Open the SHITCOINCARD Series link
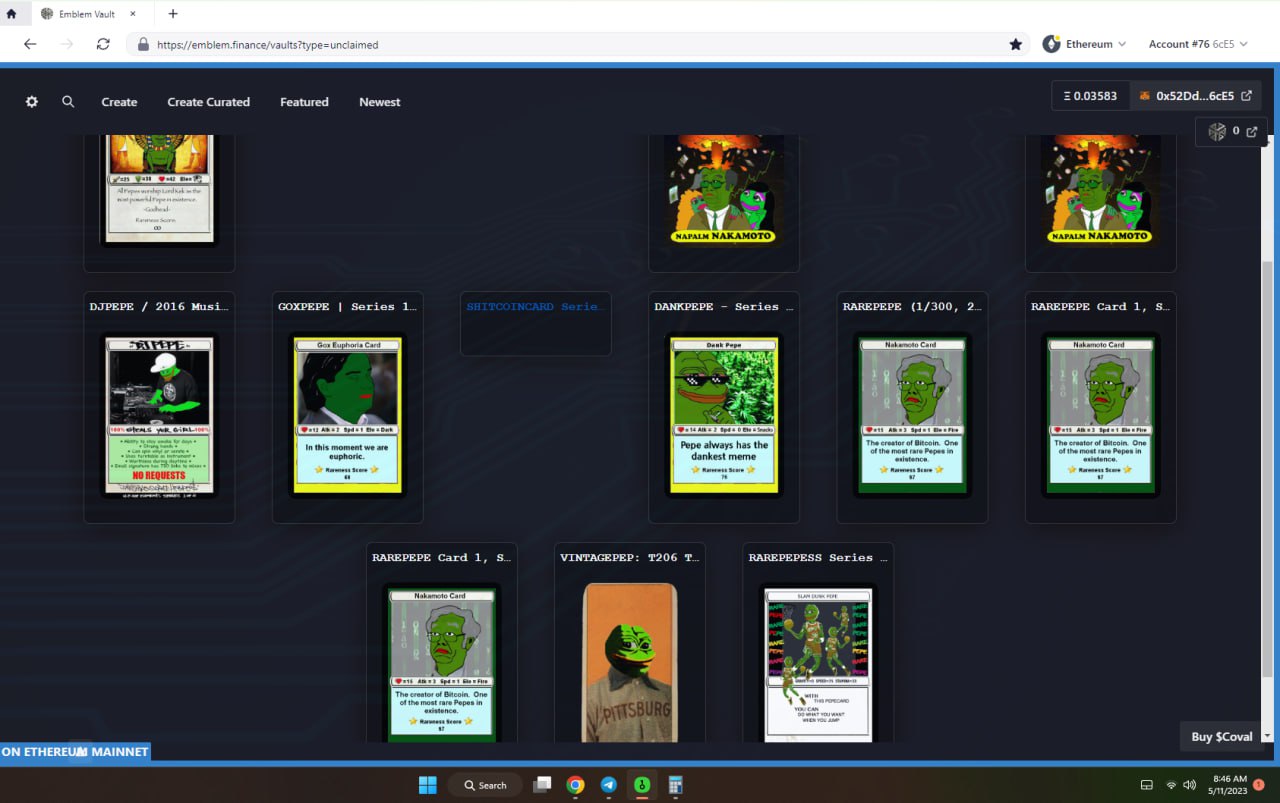 (x=535, y=307)
